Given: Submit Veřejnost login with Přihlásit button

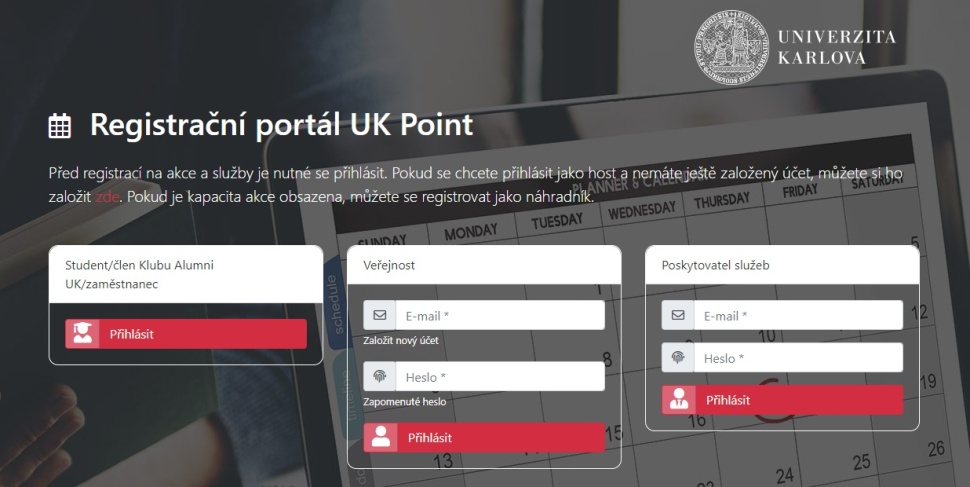Looking at the screenshot, I should (484, 437).
